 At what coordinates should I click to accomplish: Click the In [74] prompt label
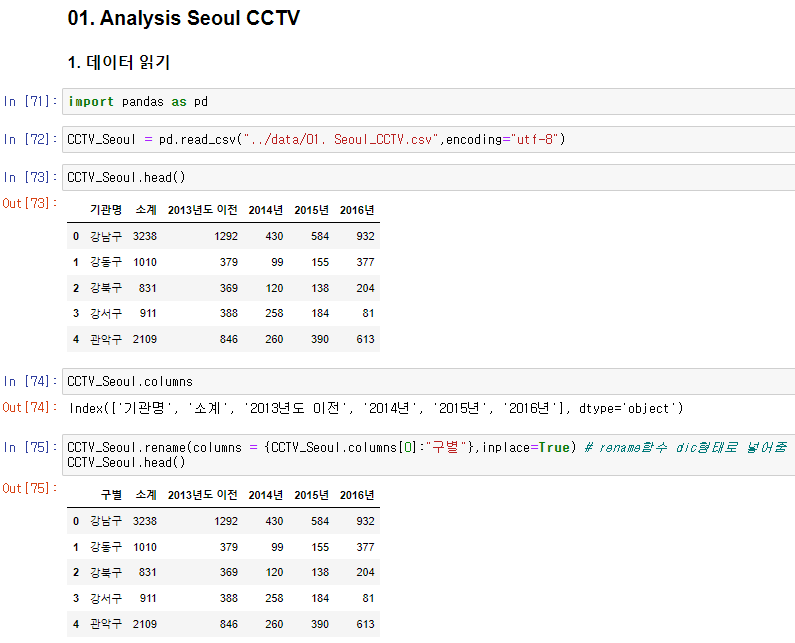pos(30,381)
